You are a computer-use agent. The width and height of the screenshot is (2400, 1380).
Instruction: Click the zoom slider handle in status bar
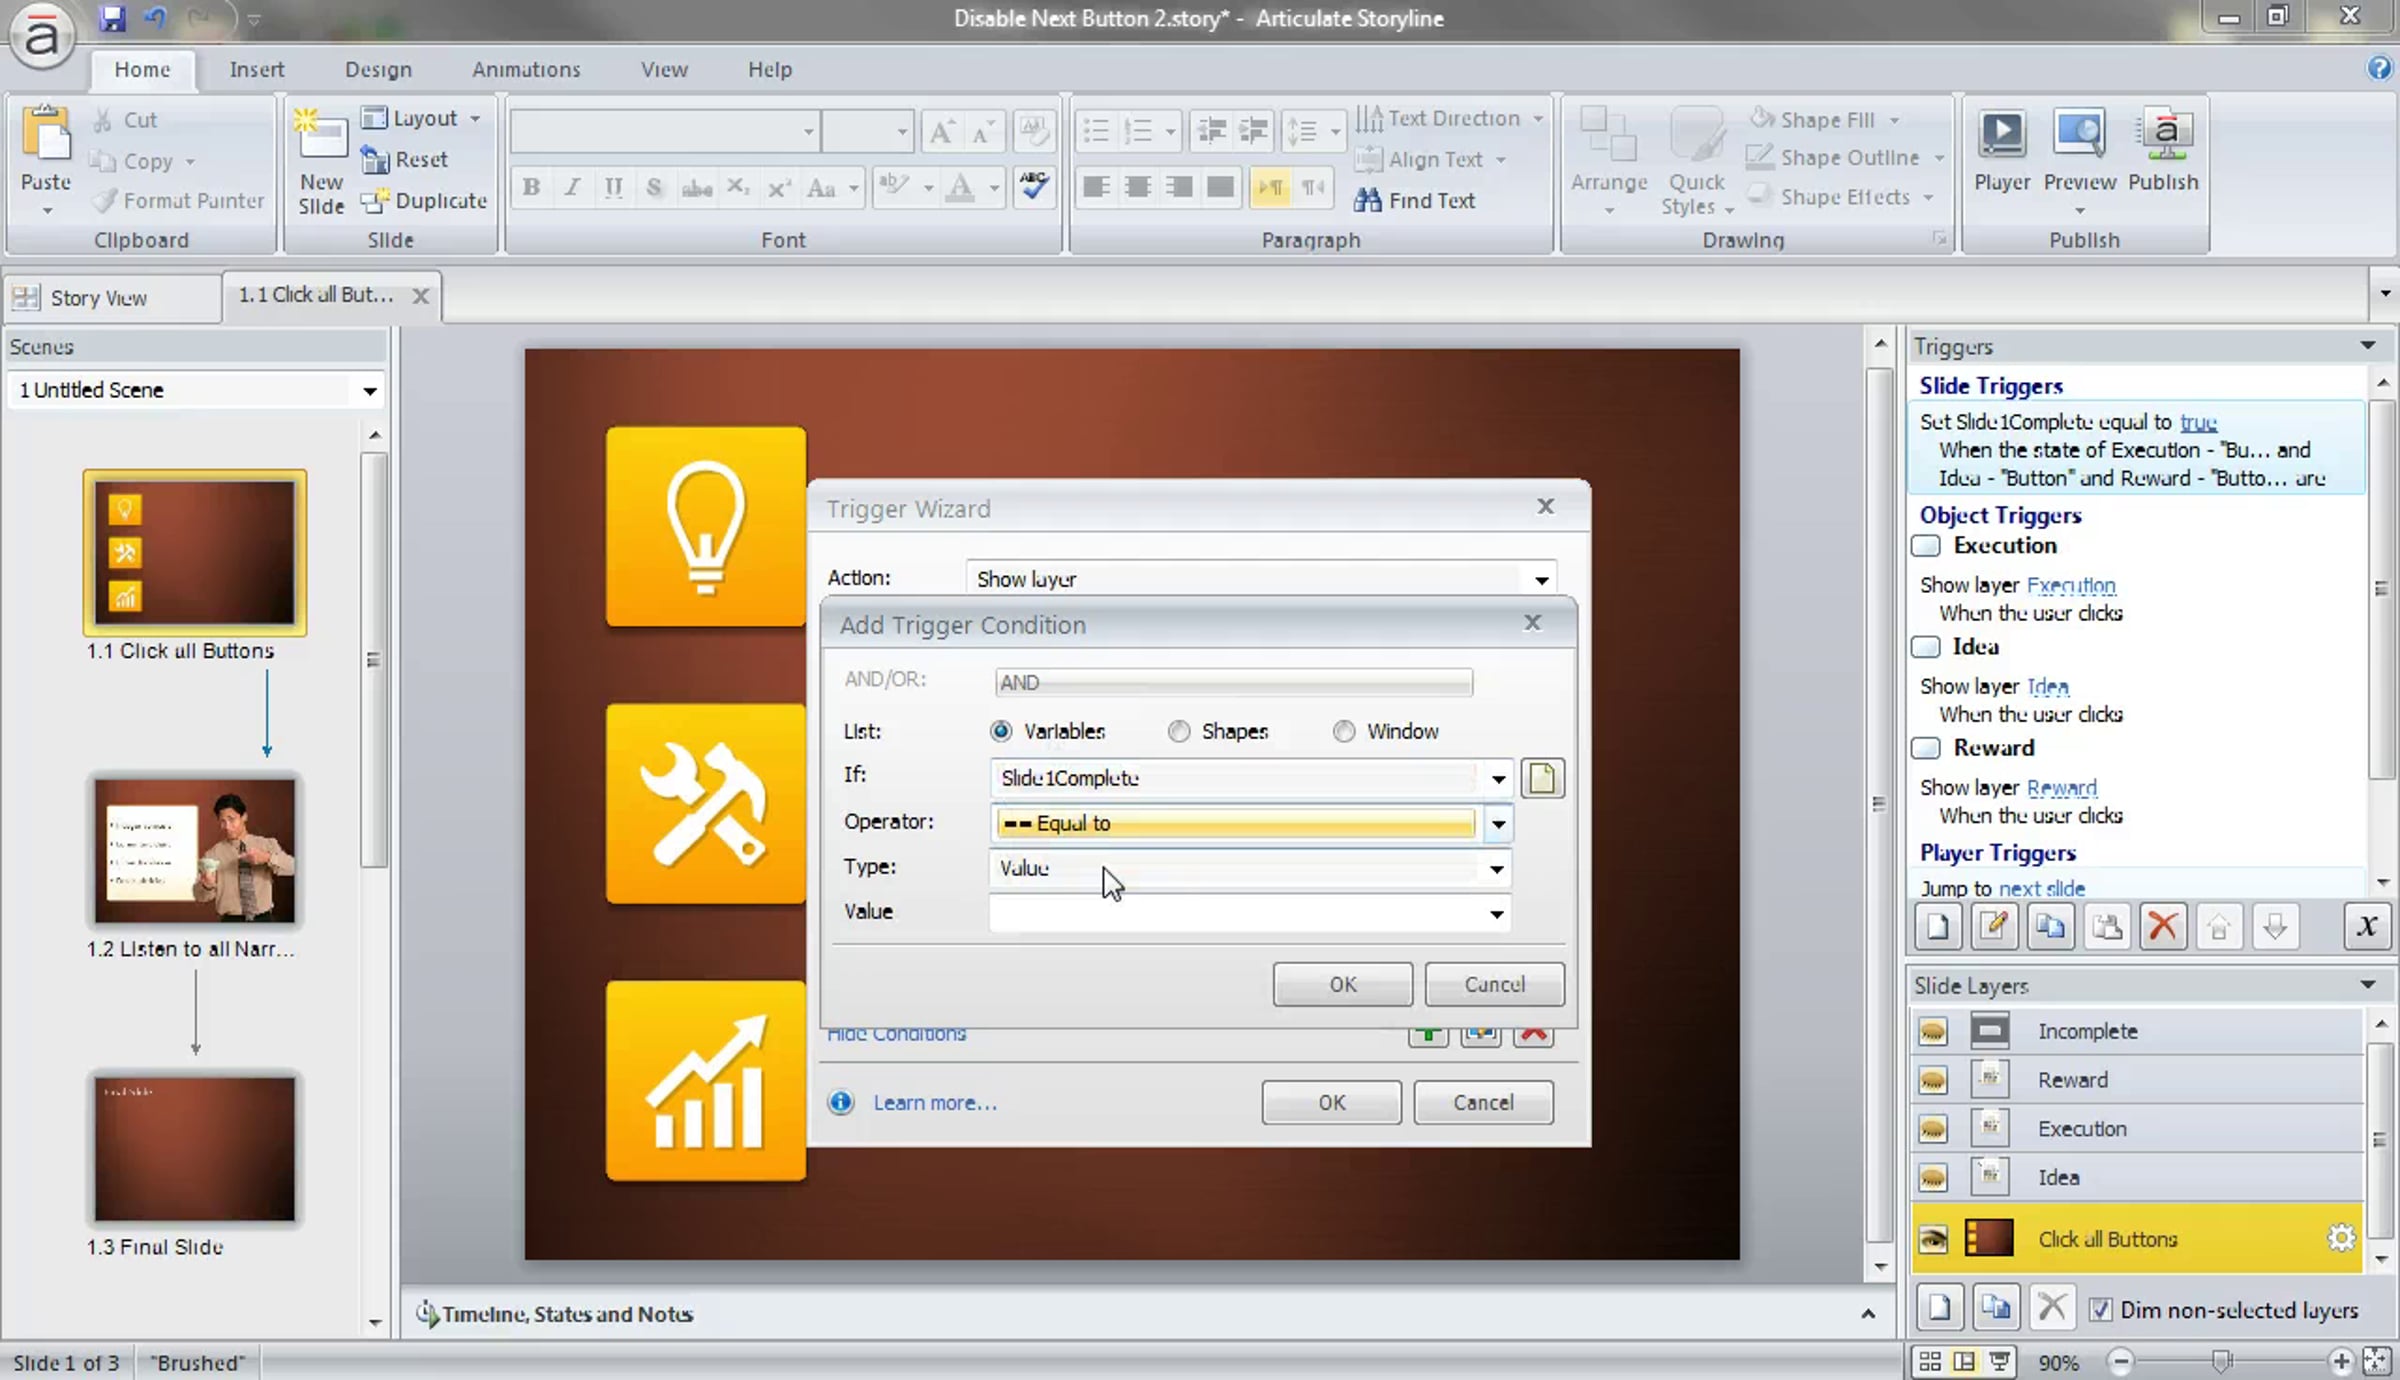pyautogui.click(x=2221, y=1361)
